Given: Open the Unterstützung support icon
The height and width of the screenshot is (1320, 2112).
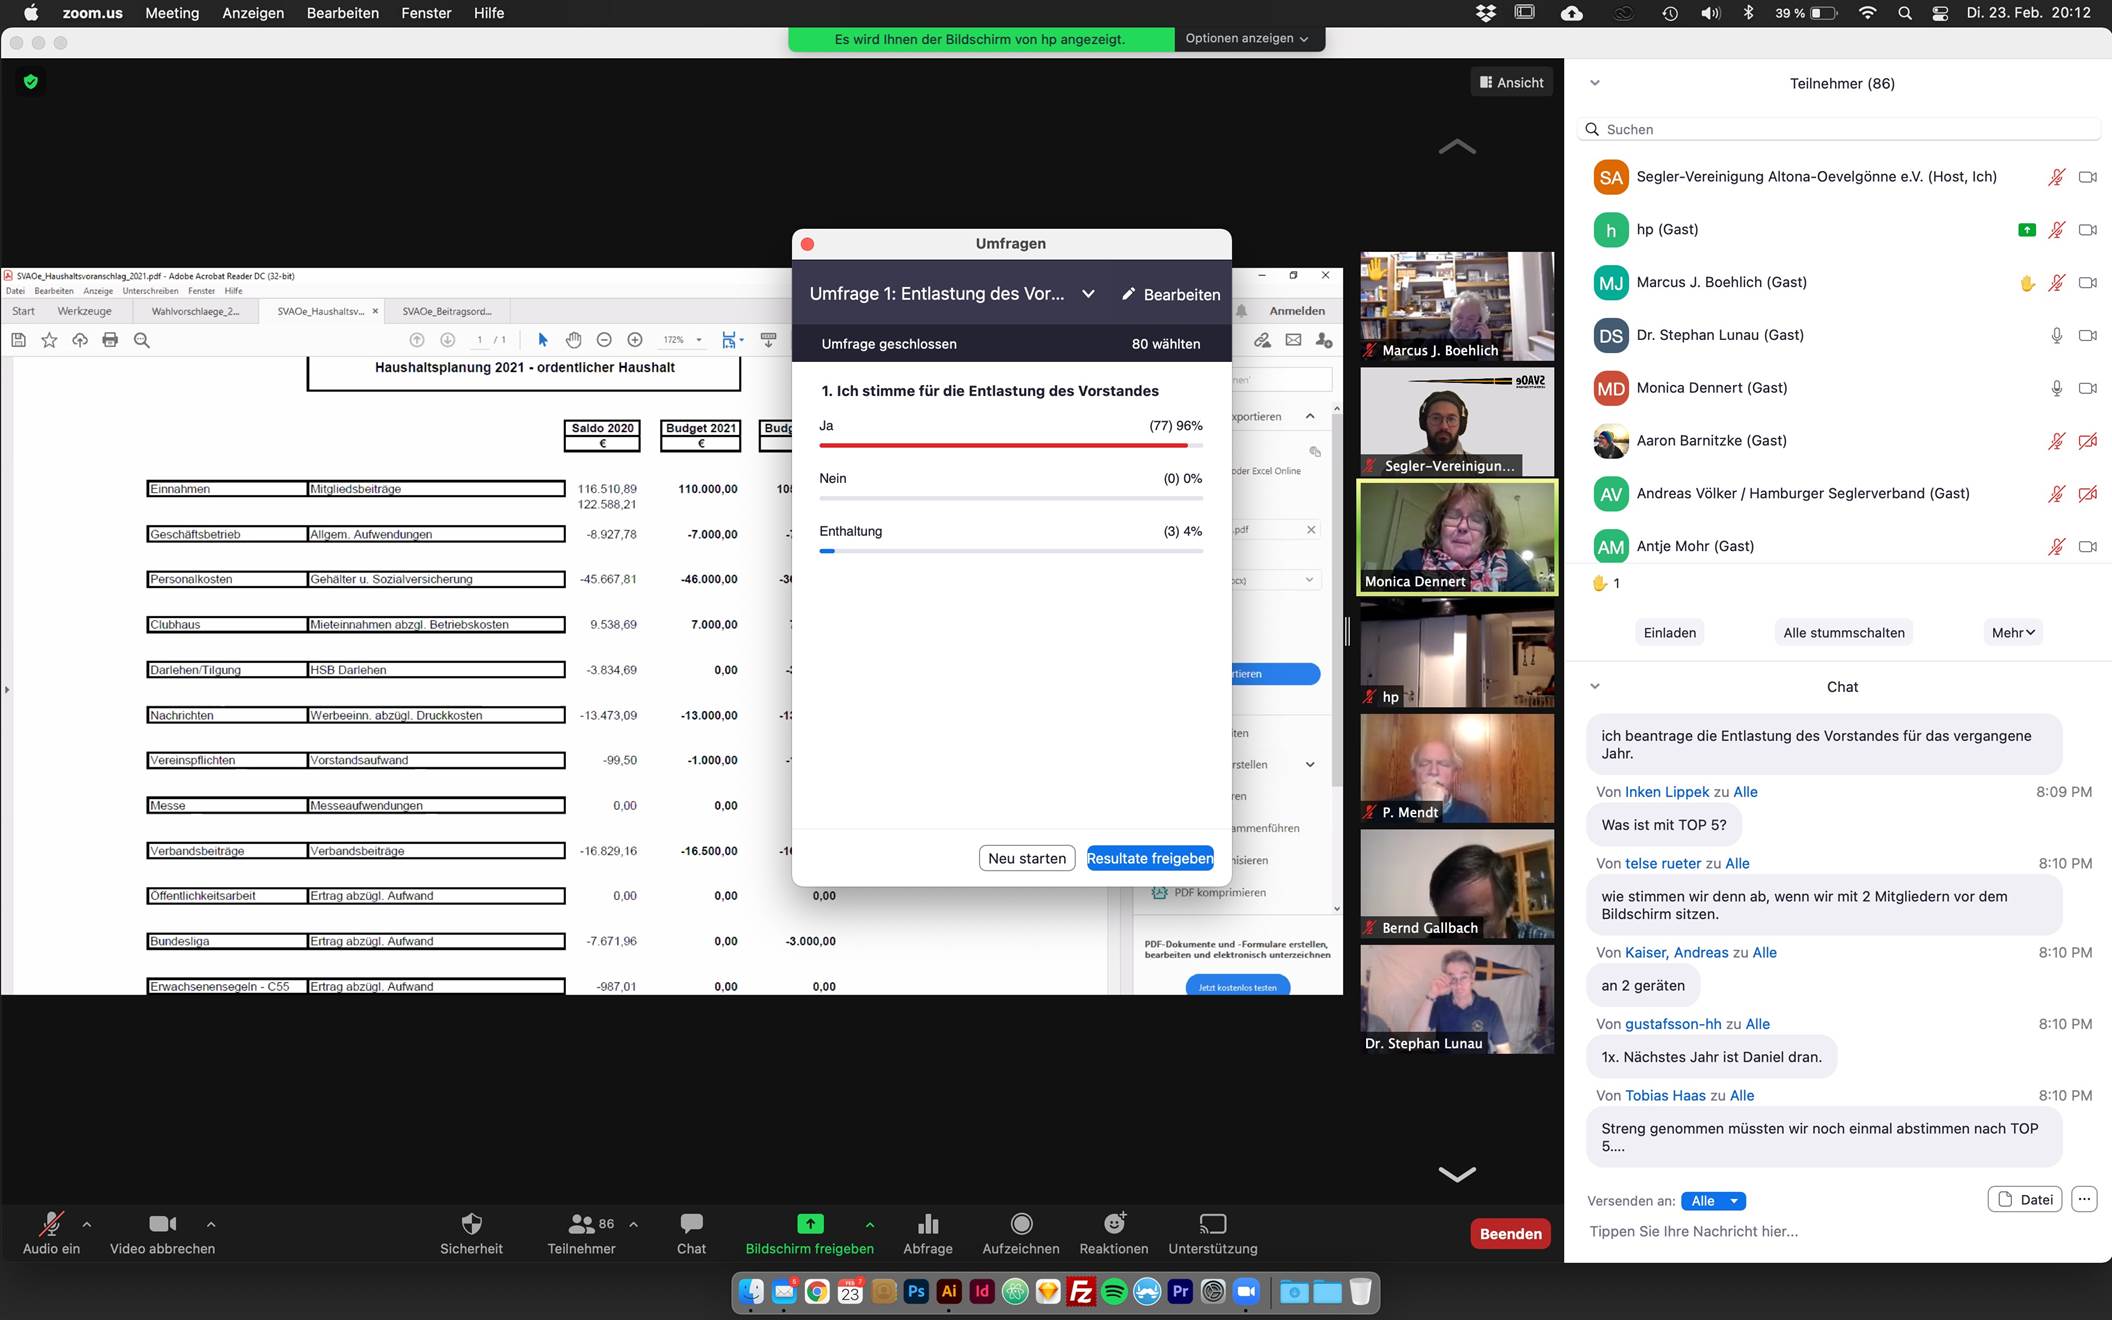Looking at the screenshot, I should (1213, 1223).
